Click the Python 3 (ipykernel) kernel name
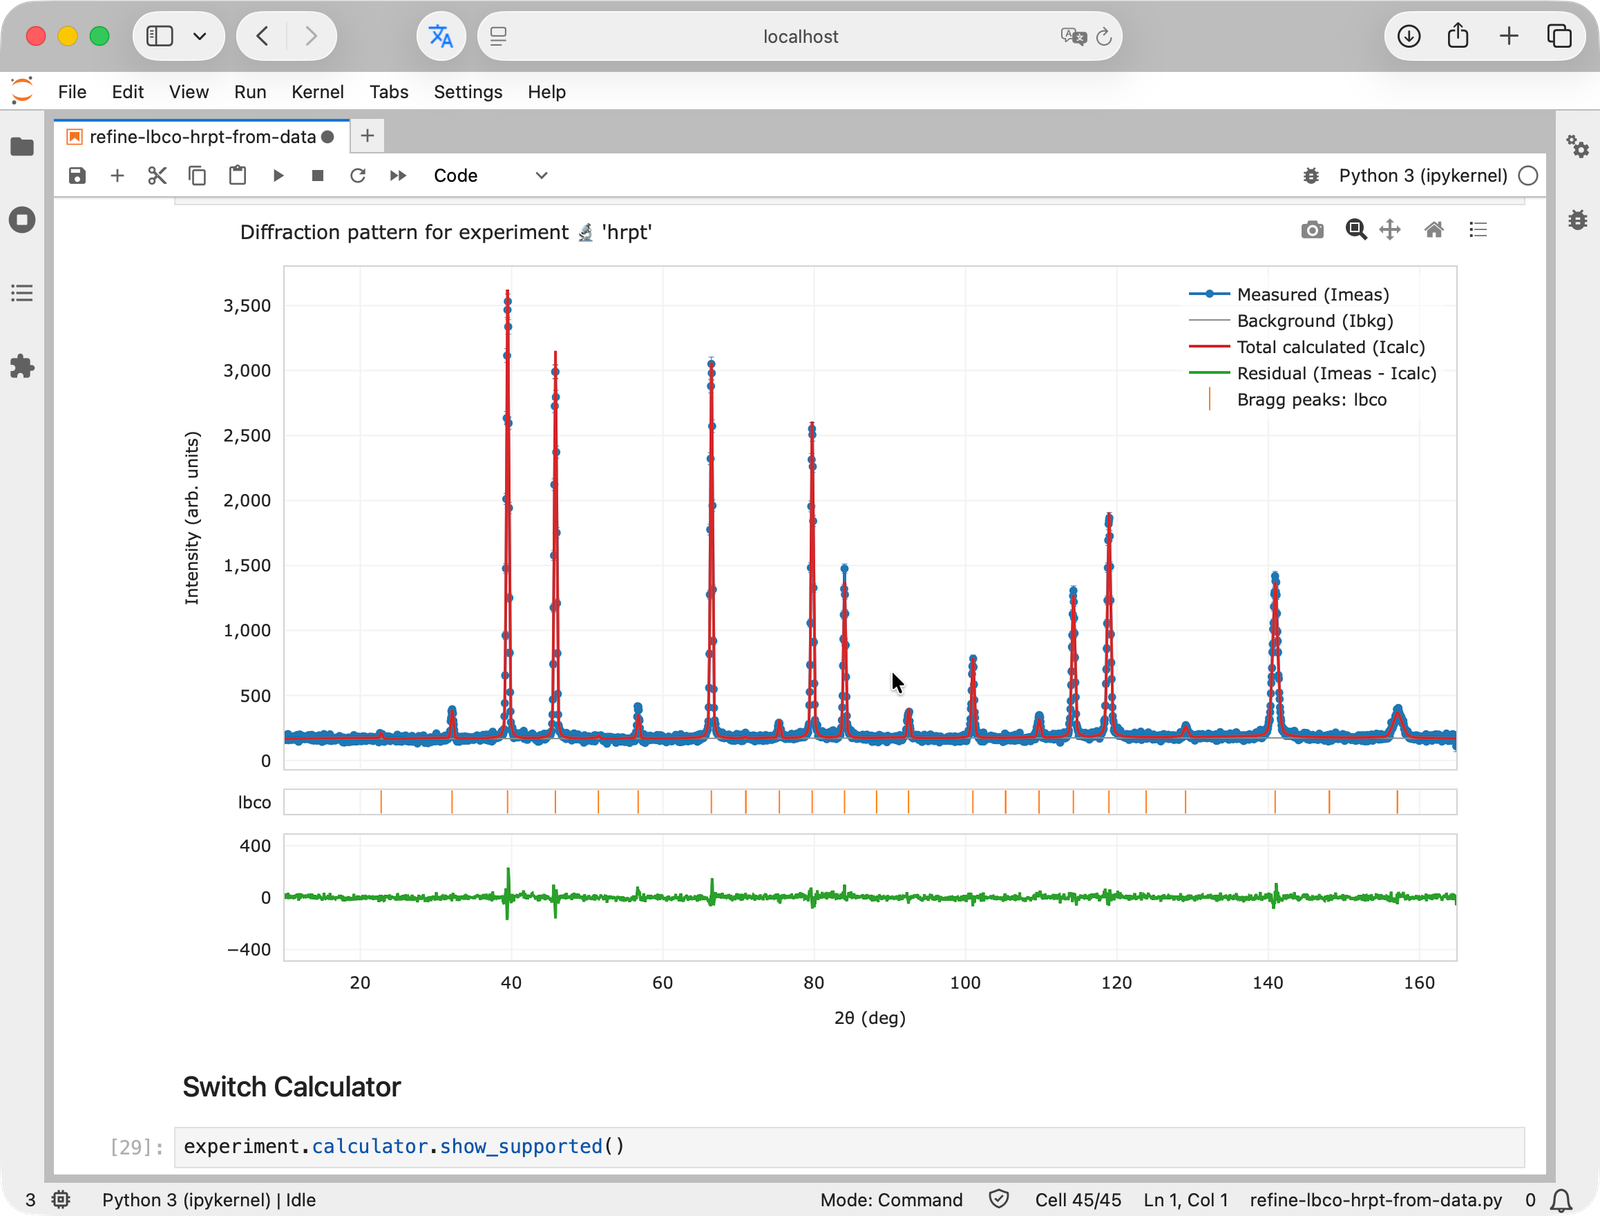This screenshot has height=1216, width=1600. click(1423, 176)
